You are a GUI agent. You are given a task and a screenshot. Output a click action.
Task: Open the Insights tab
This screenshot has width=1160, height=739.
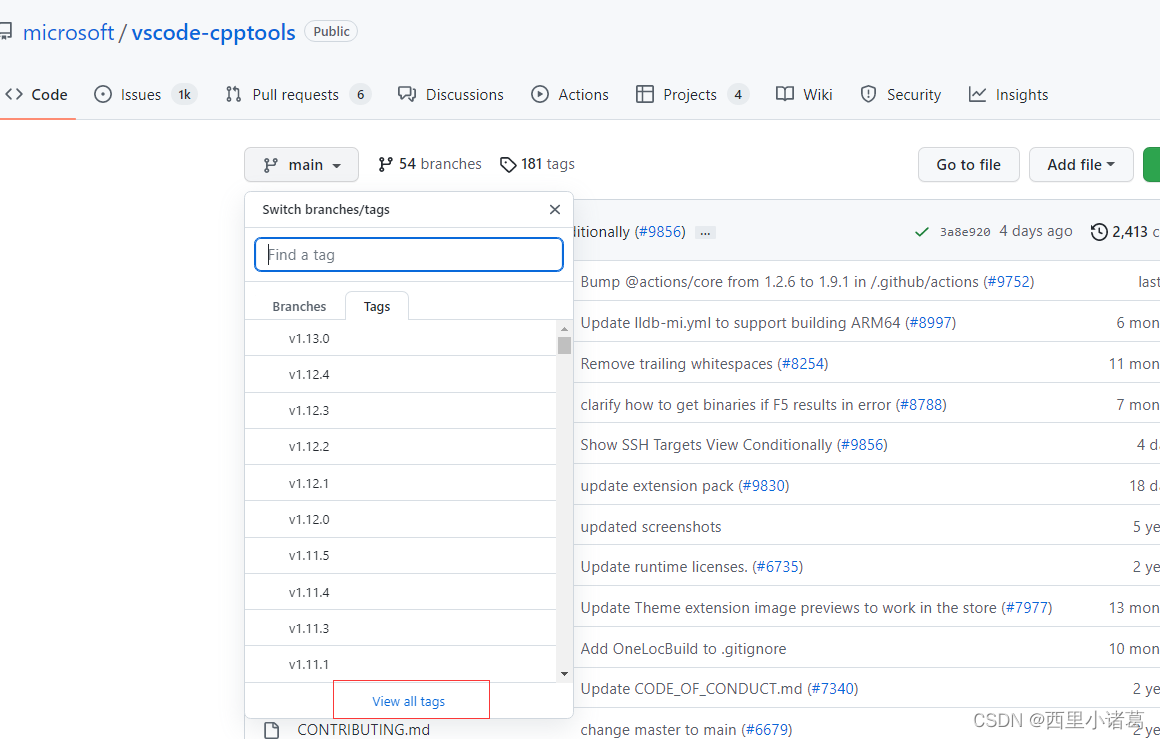[1008, 95]
